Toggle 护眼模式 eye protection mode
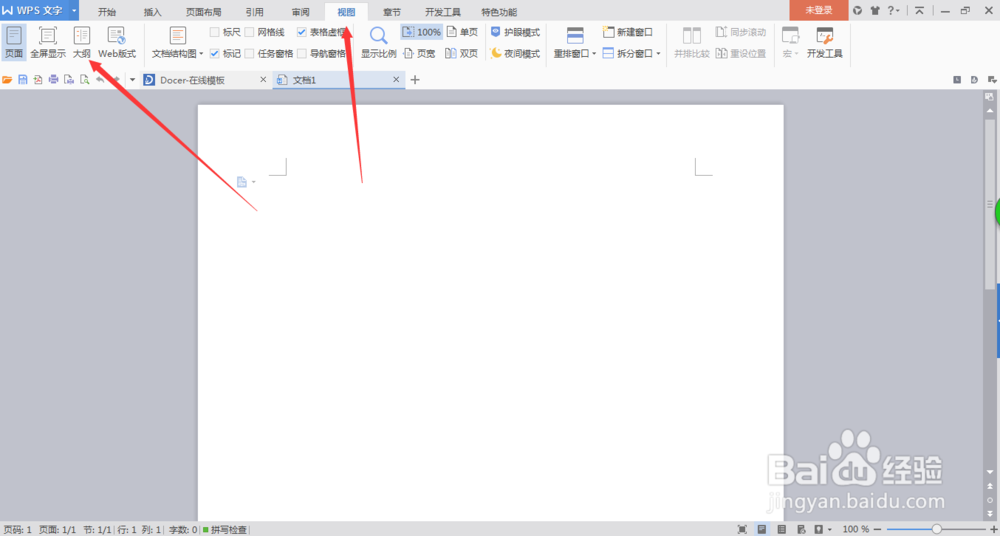The image size is (1000, 536). [x=515, y=32]
